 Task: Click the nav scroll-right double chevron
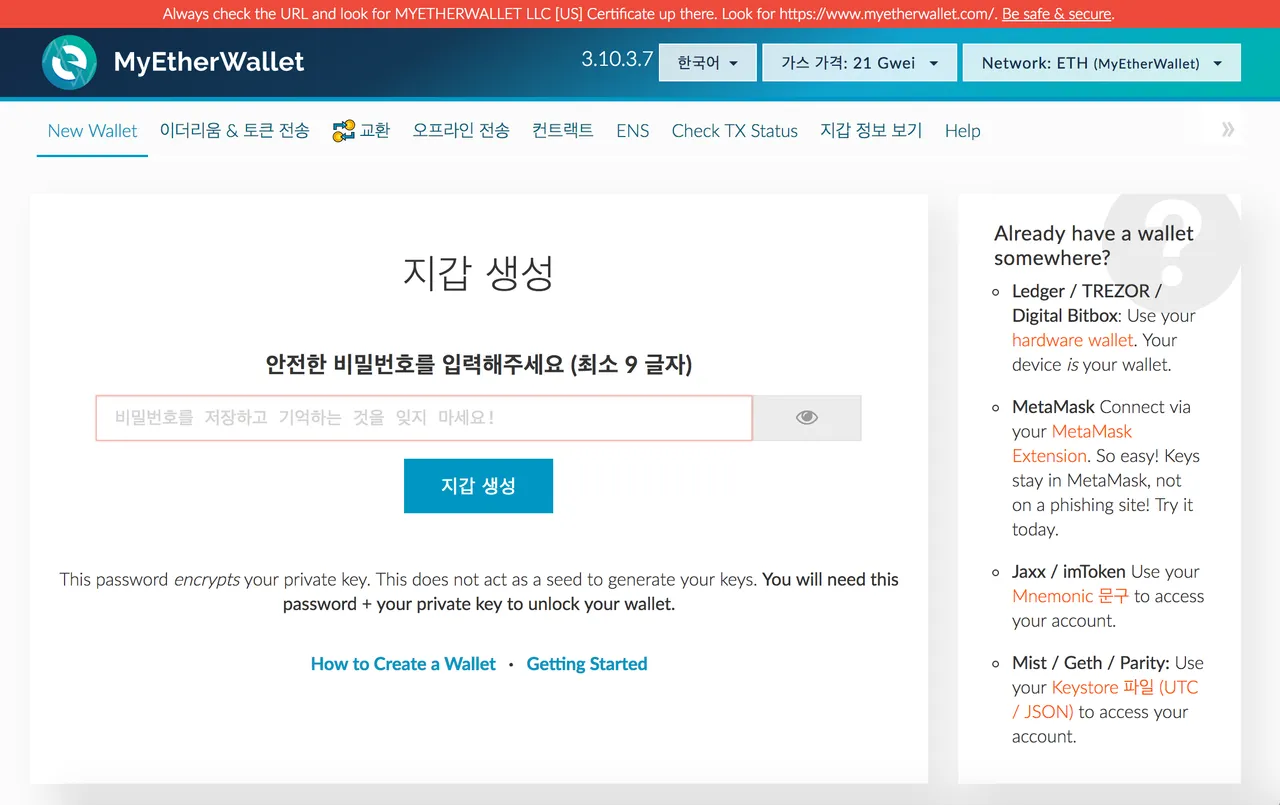coord(1228,129)
